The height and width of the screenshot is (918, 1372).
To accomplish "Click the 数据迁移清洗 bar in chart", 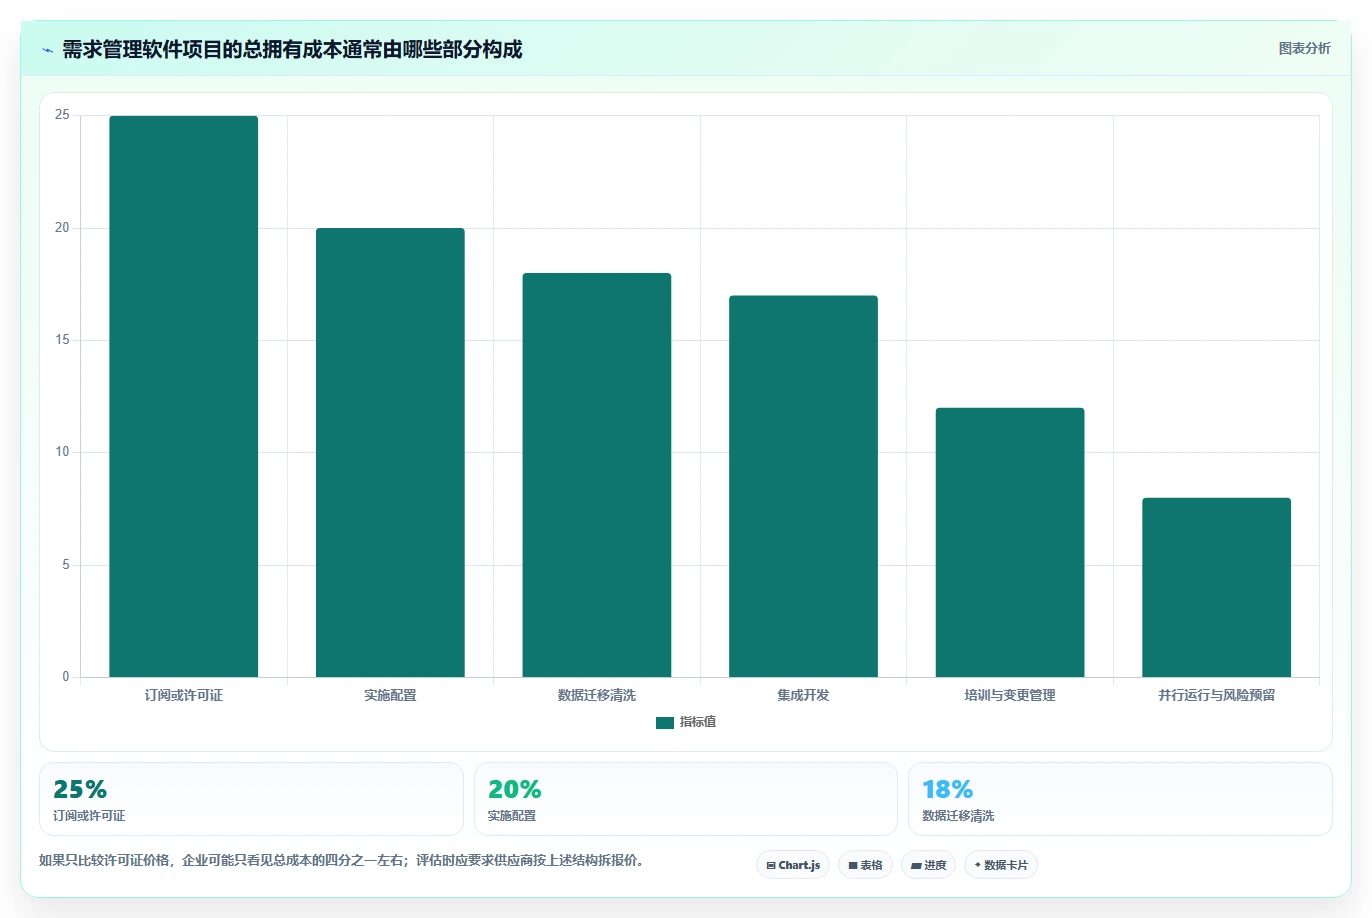I will click(x=597, y=475).
